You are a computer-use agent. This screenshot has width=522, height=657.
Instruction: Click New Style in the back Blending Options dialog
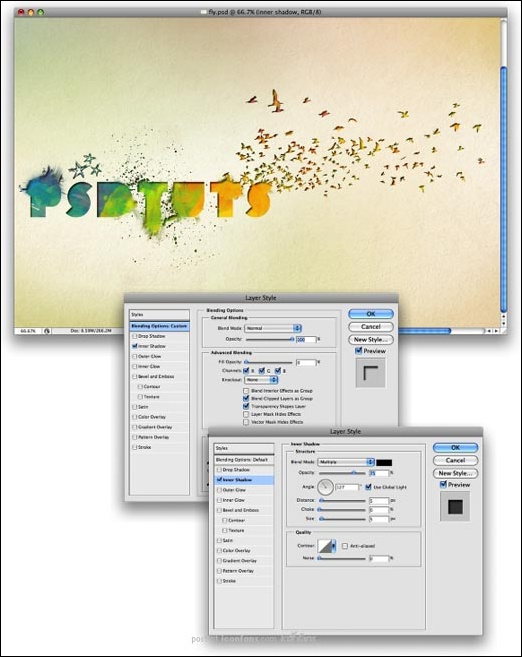pos(371,339)
